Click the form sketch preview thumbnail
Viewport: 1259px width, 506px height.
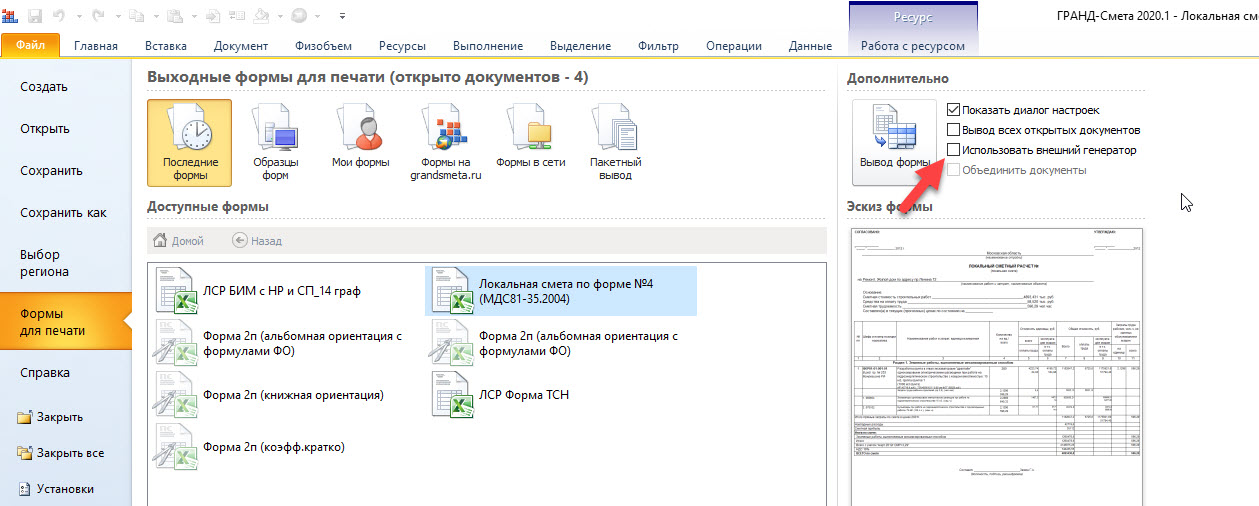pyautogui.click(x=996, y=365)
